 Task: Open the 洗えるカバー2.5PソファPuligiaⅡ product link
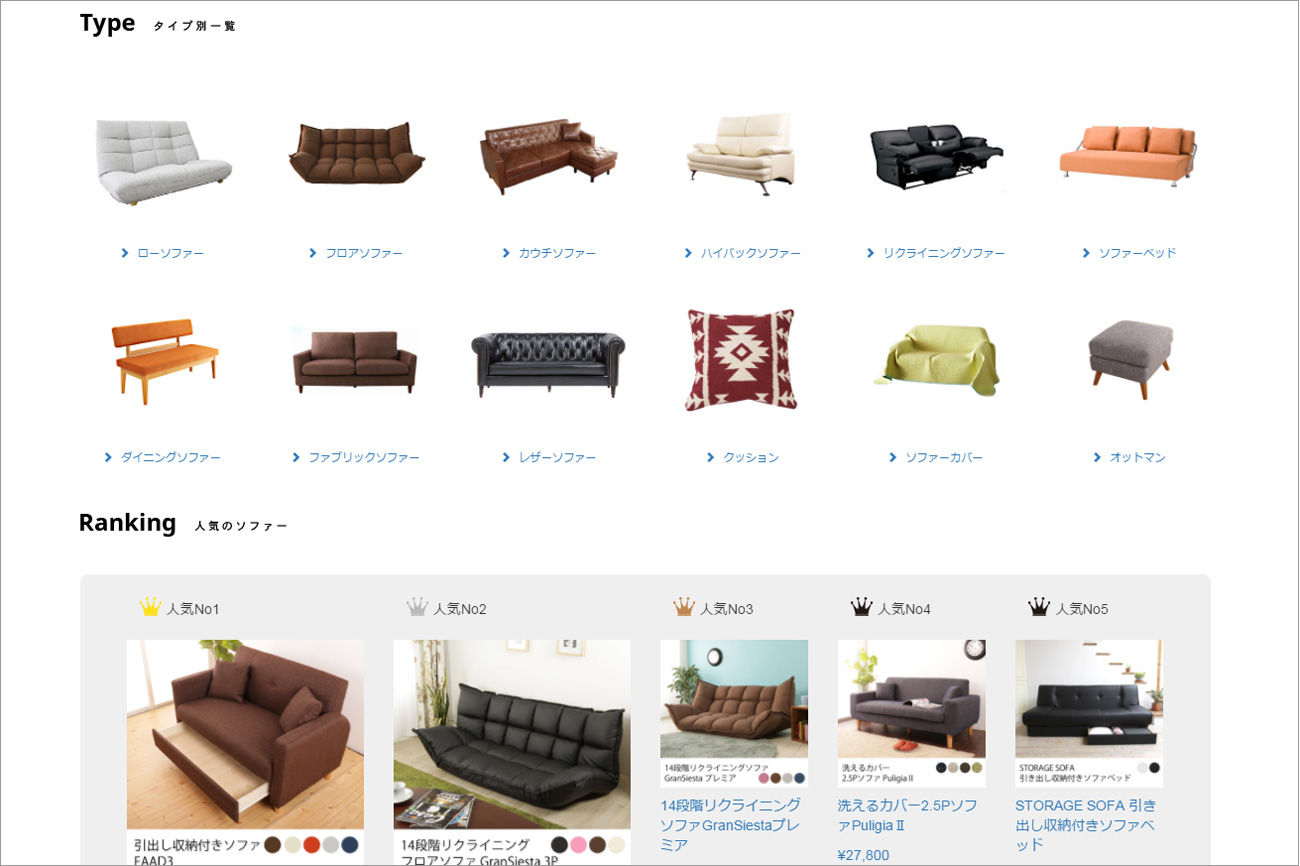coord(908,815)
